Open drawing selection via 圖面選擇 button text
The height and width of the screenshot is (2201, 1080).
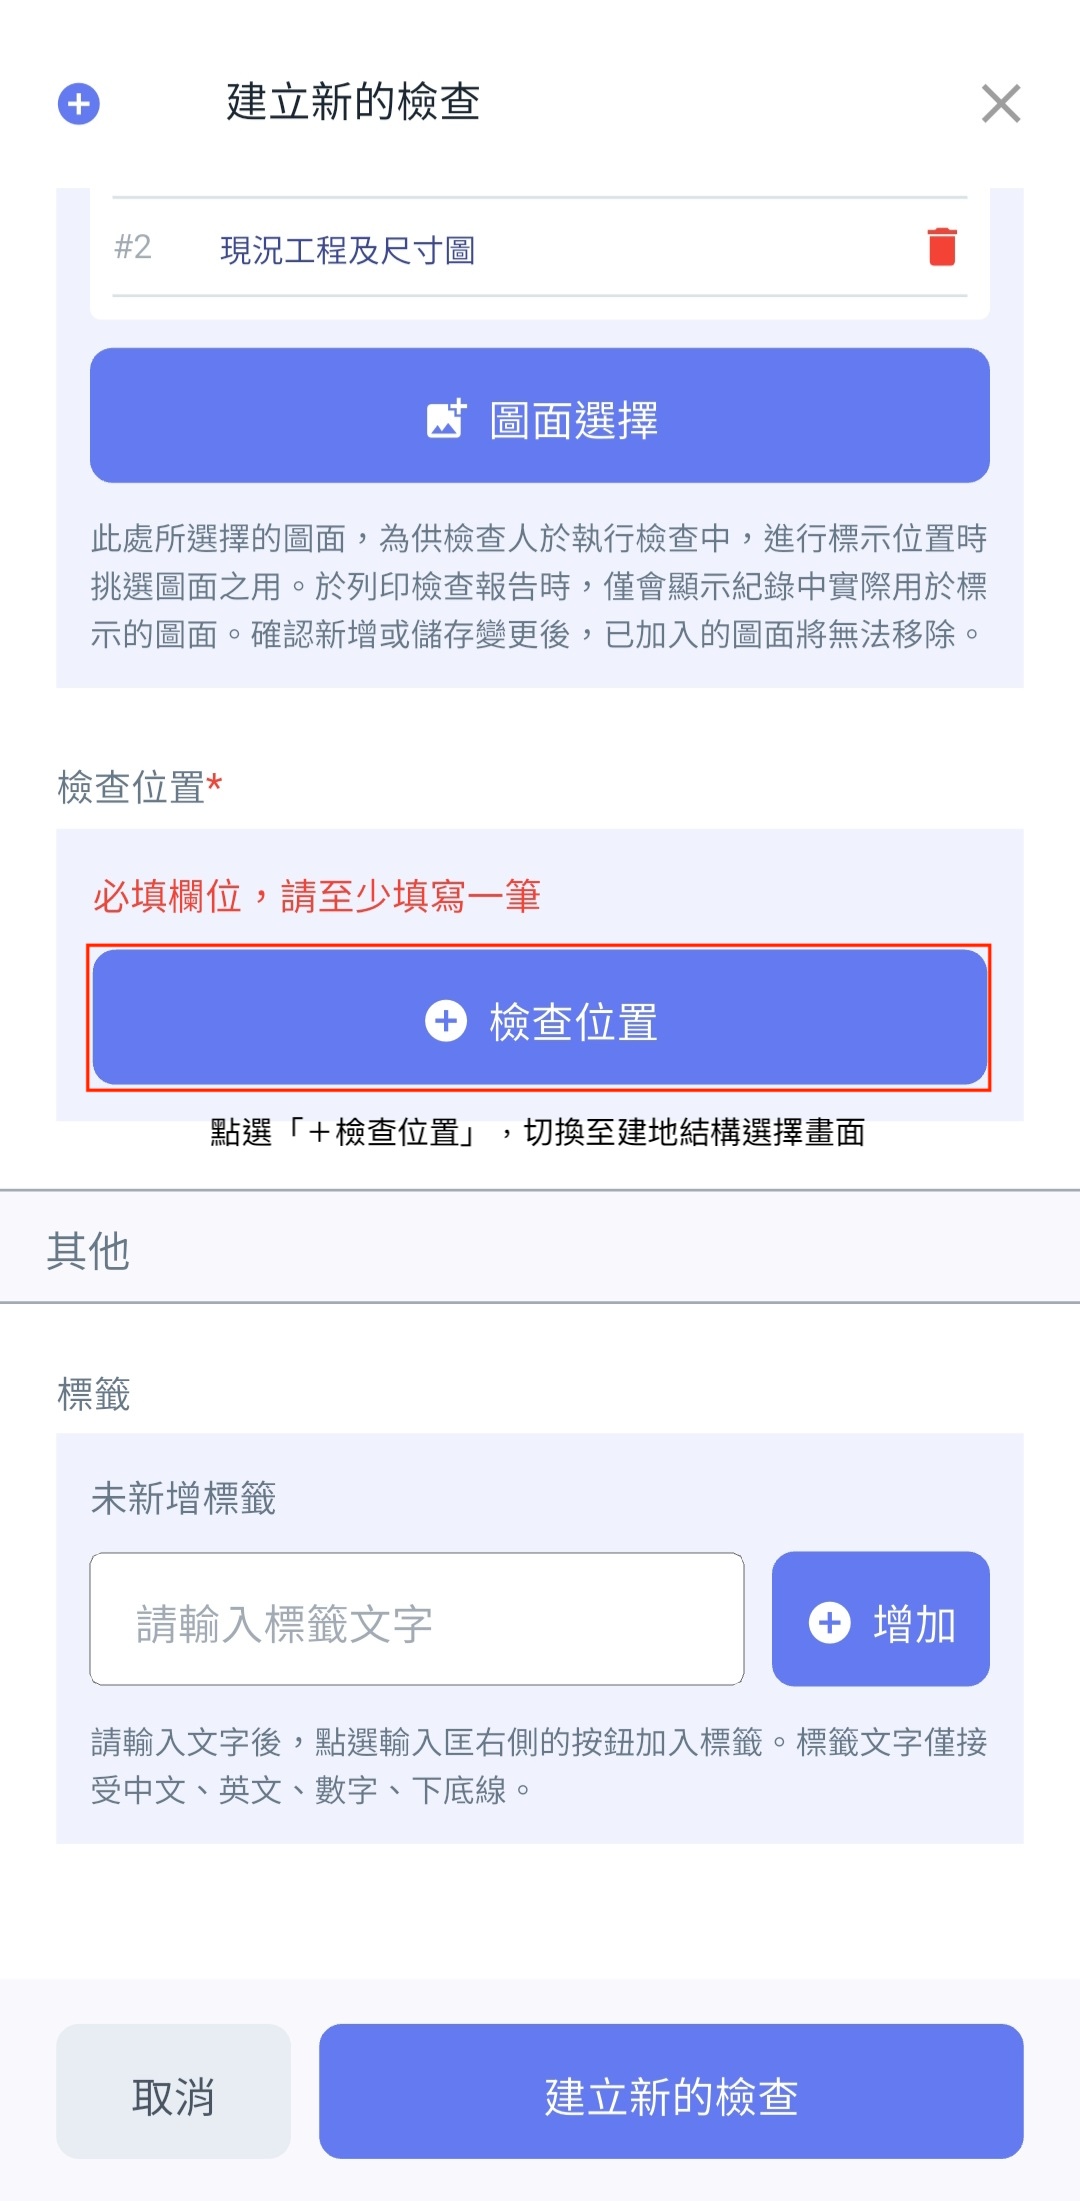(x=573, y=420)
